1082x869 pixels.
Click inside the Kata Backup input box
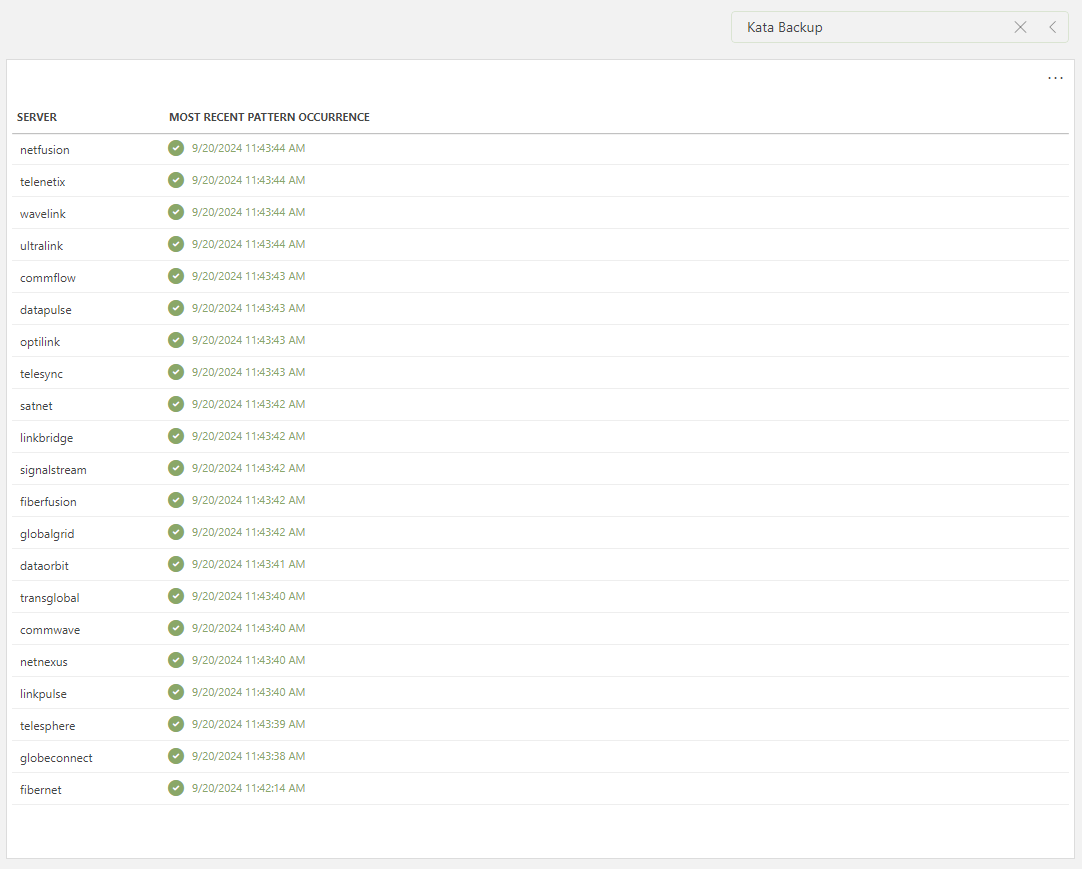tap(870, 27)
